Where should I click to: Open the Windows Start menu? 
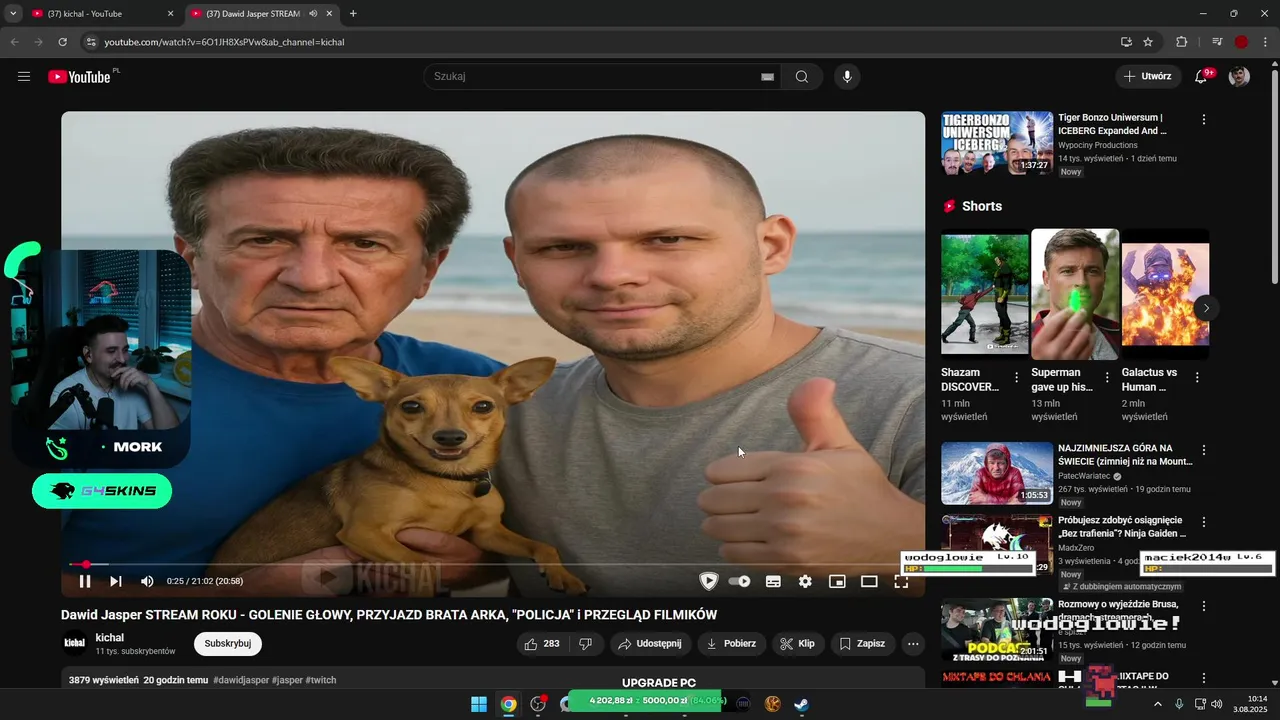point(479,704)
